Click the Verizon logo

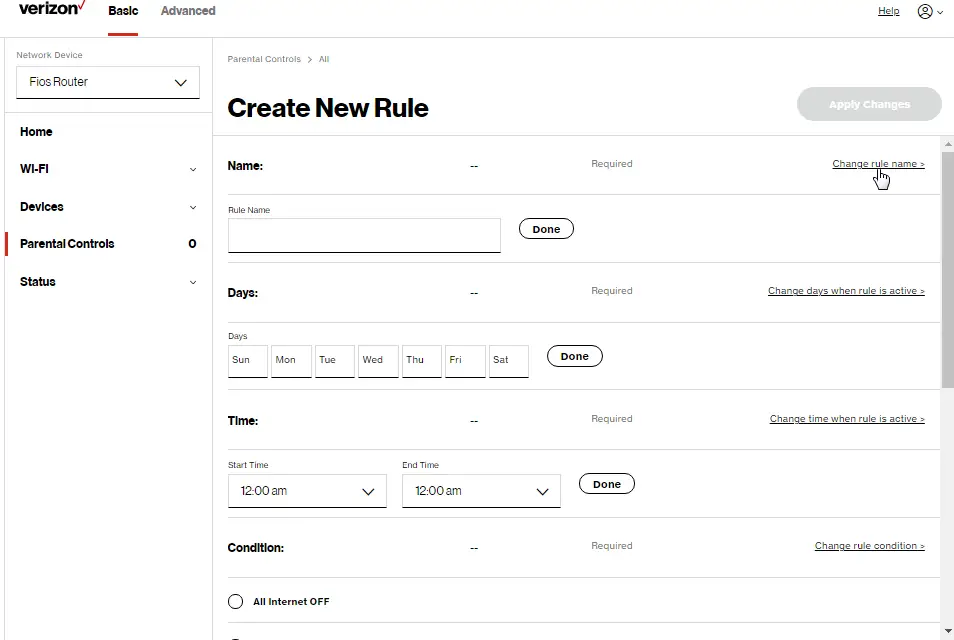coord(48,9)
